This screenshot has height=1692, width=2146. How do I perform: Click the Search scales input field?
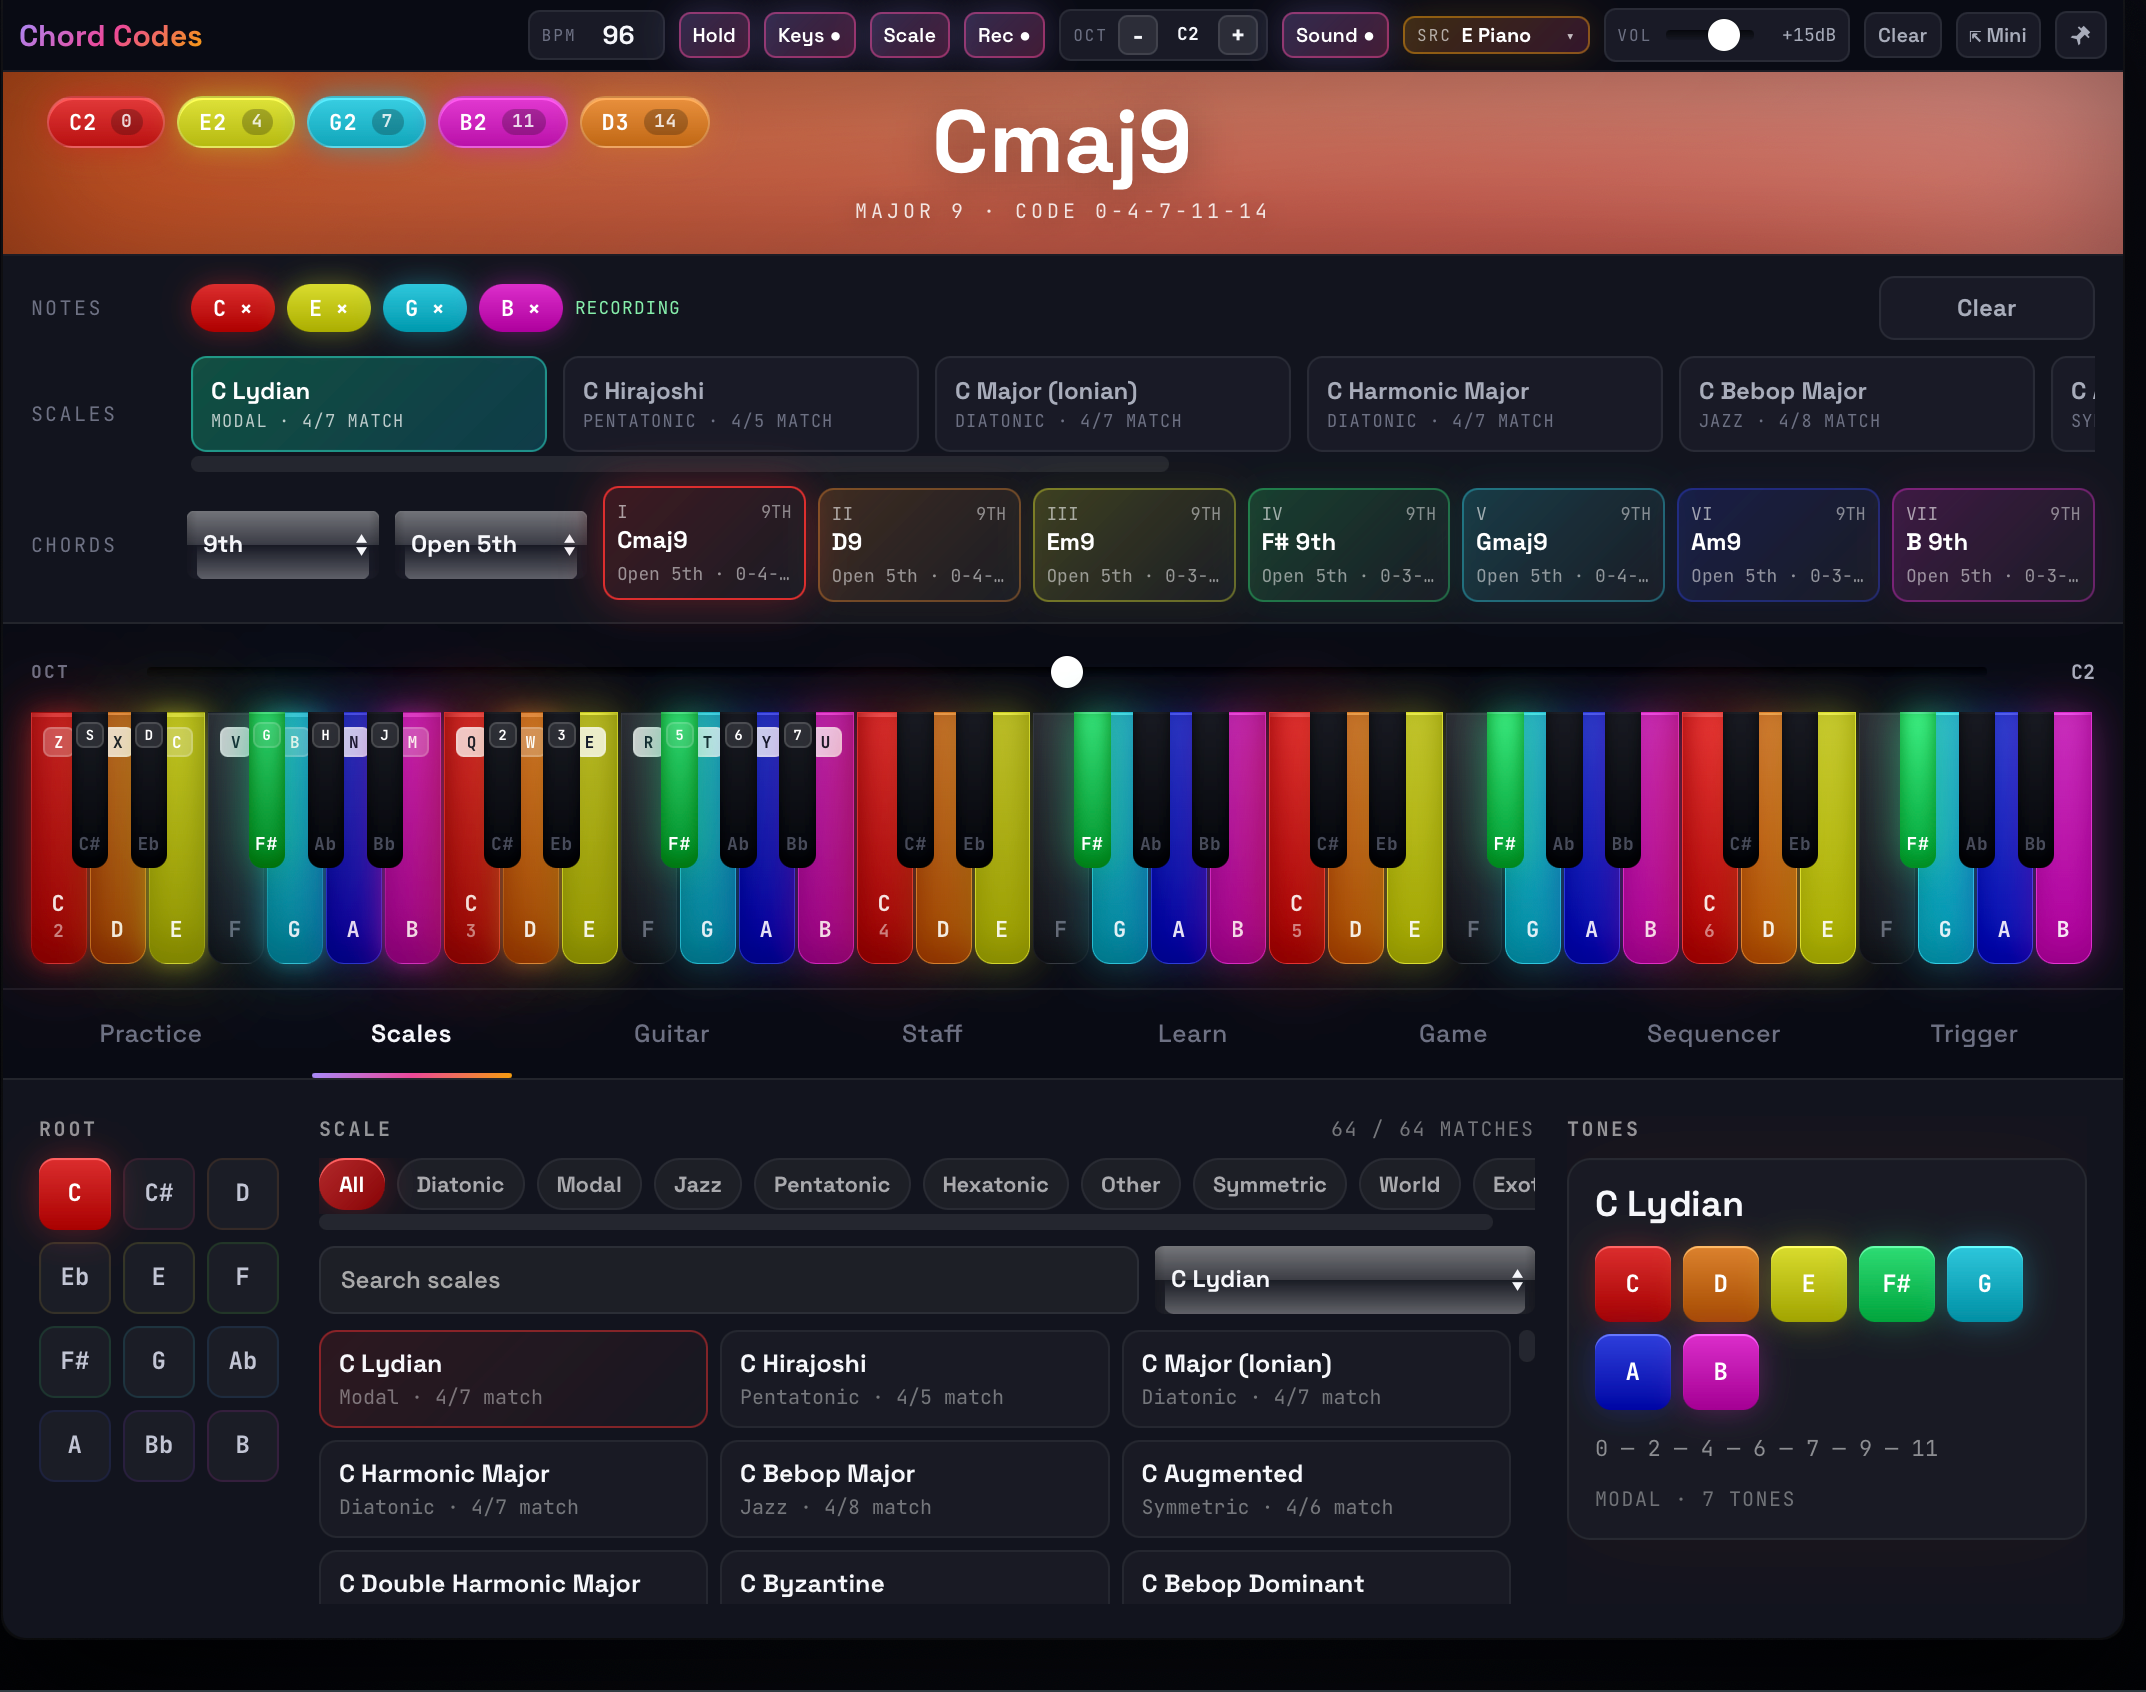coord(728,1279)
